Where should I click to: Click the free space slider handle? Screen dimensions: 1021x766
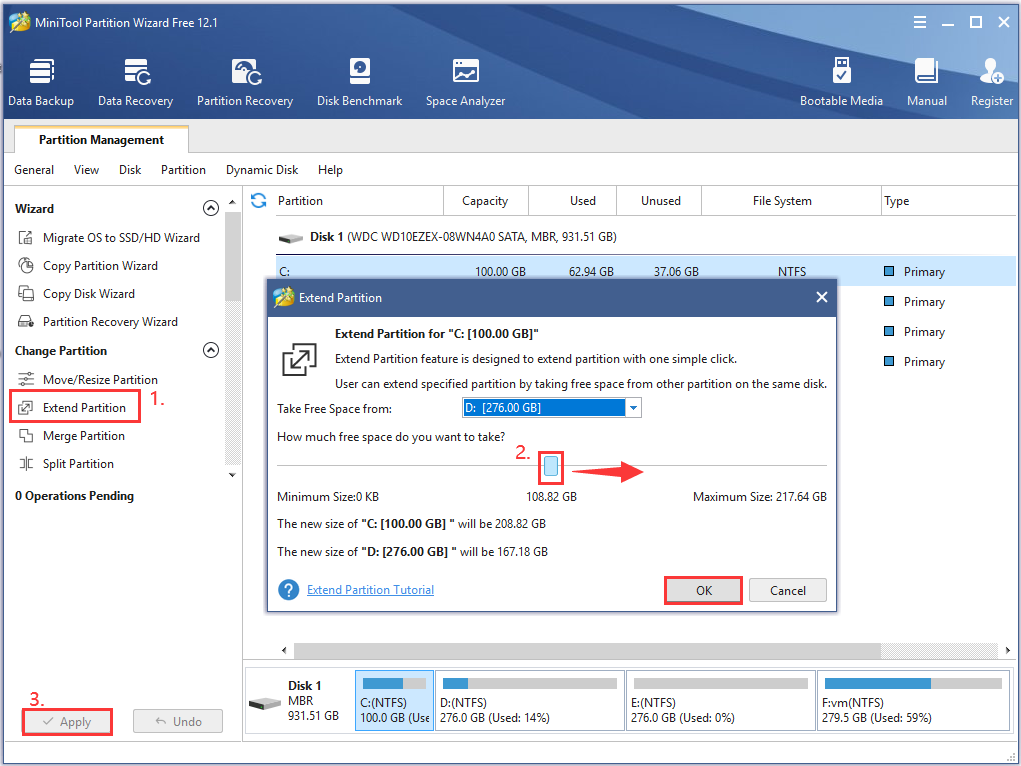551,466
